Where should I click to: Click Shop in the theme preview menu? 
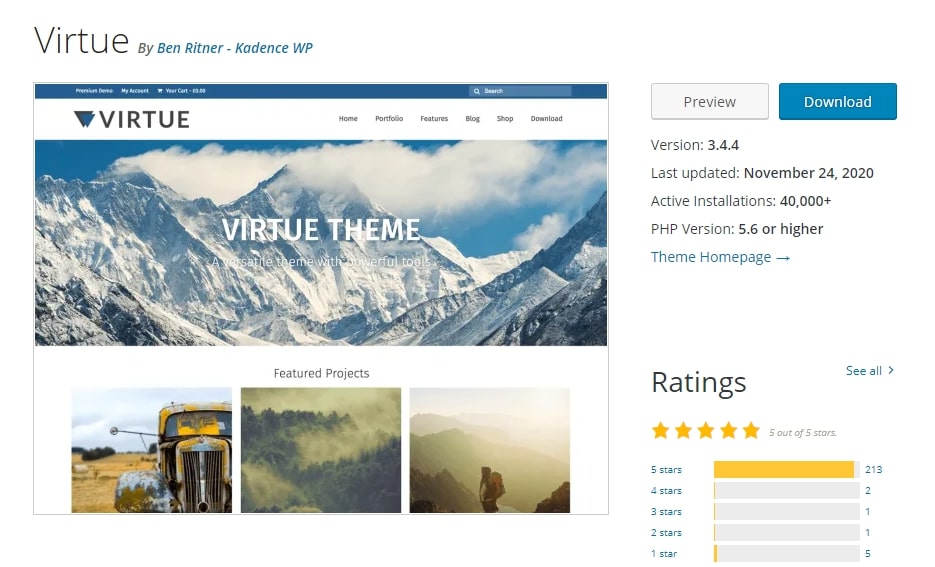505,119
